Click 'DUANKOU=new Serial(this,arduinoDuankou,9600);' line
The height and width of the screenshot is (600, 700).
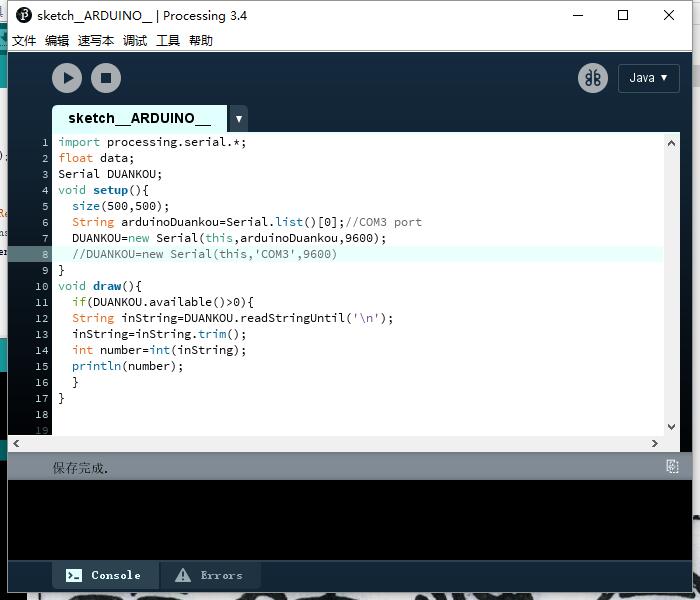click(229, 238)
